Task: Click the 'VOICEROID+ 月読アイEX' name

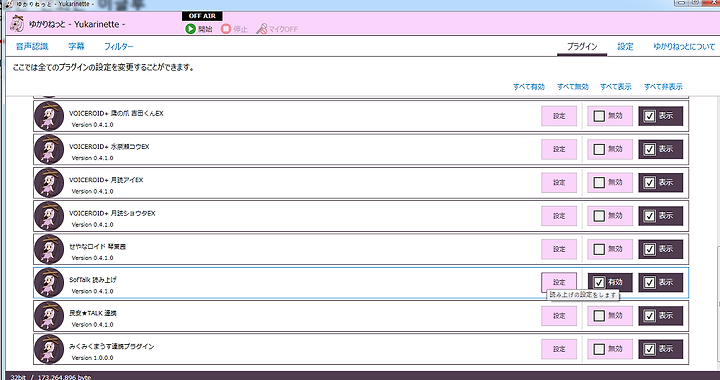Action: pos(106,180)
